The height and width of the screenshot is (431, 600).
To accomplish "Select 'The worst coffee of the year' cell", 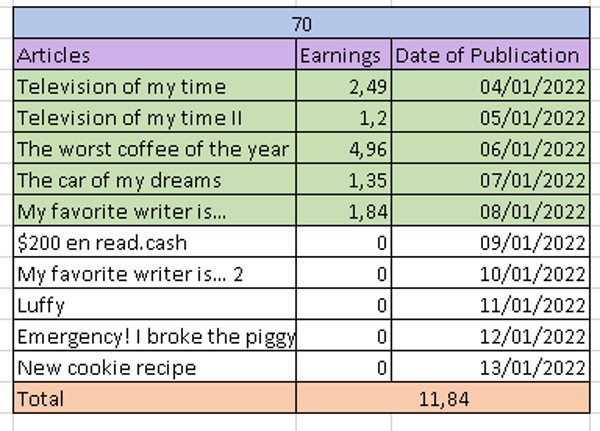I will click(x=155, y=148).
